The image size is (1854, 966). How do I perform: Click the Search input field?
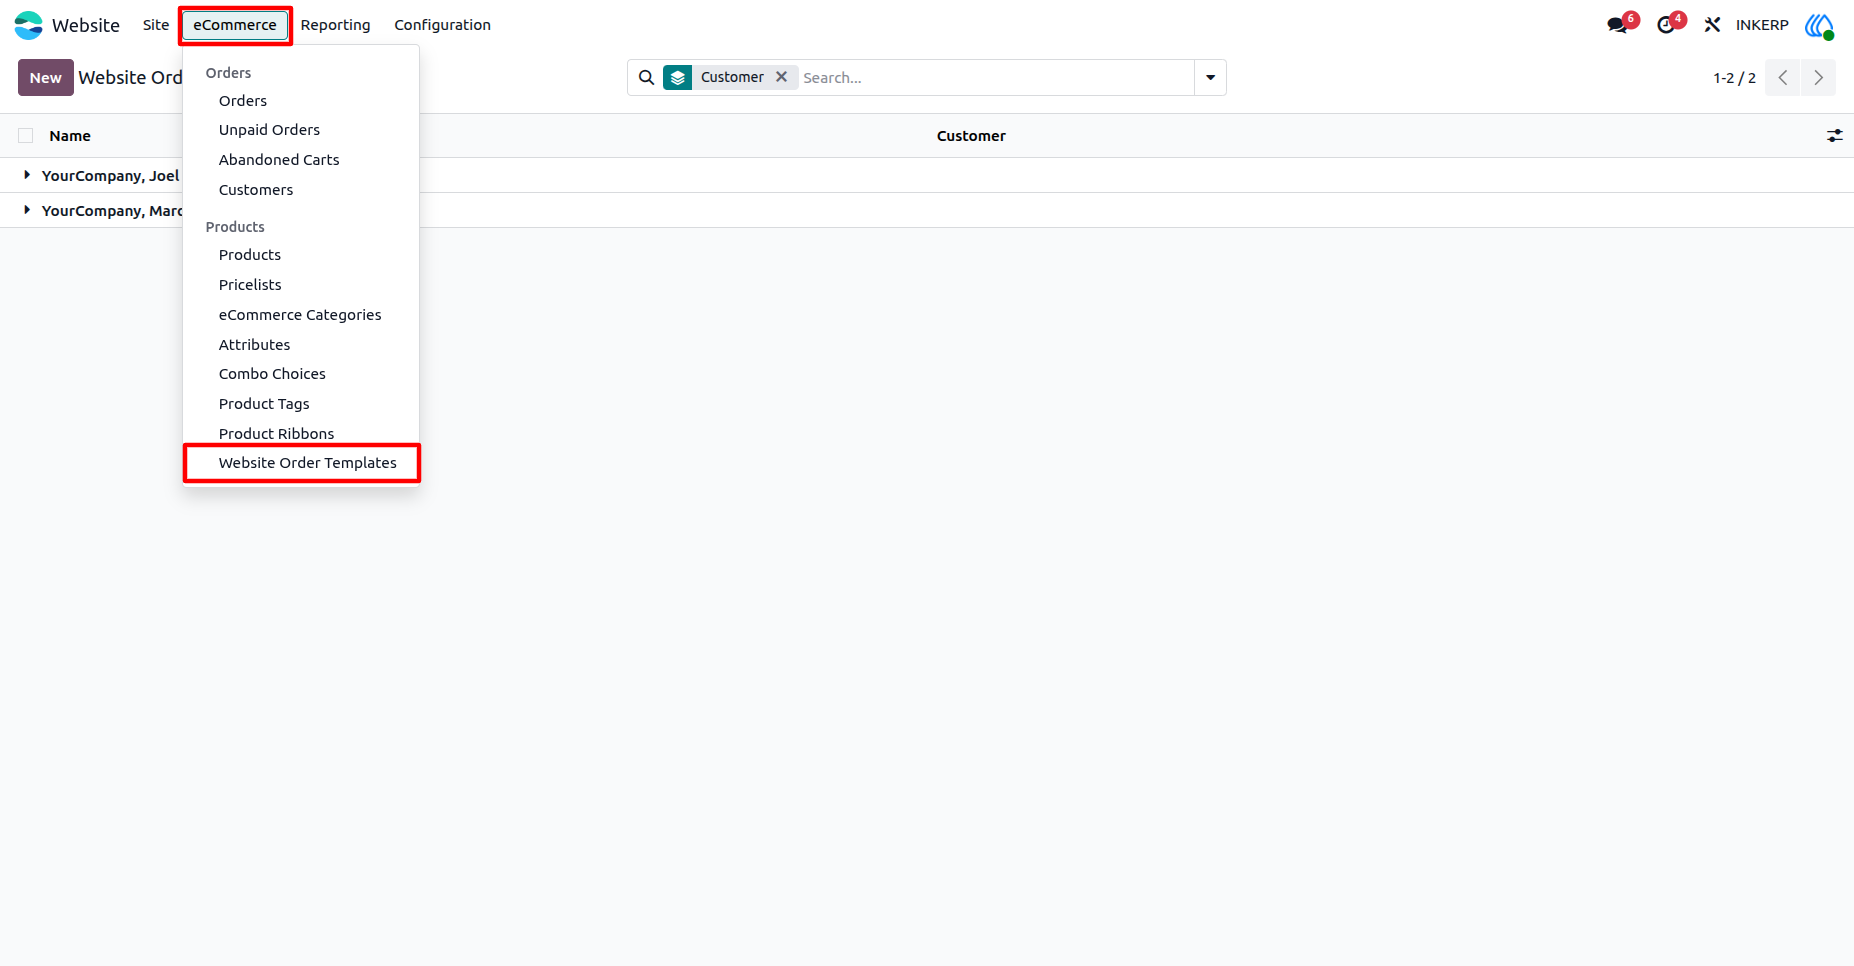point(995,78)
